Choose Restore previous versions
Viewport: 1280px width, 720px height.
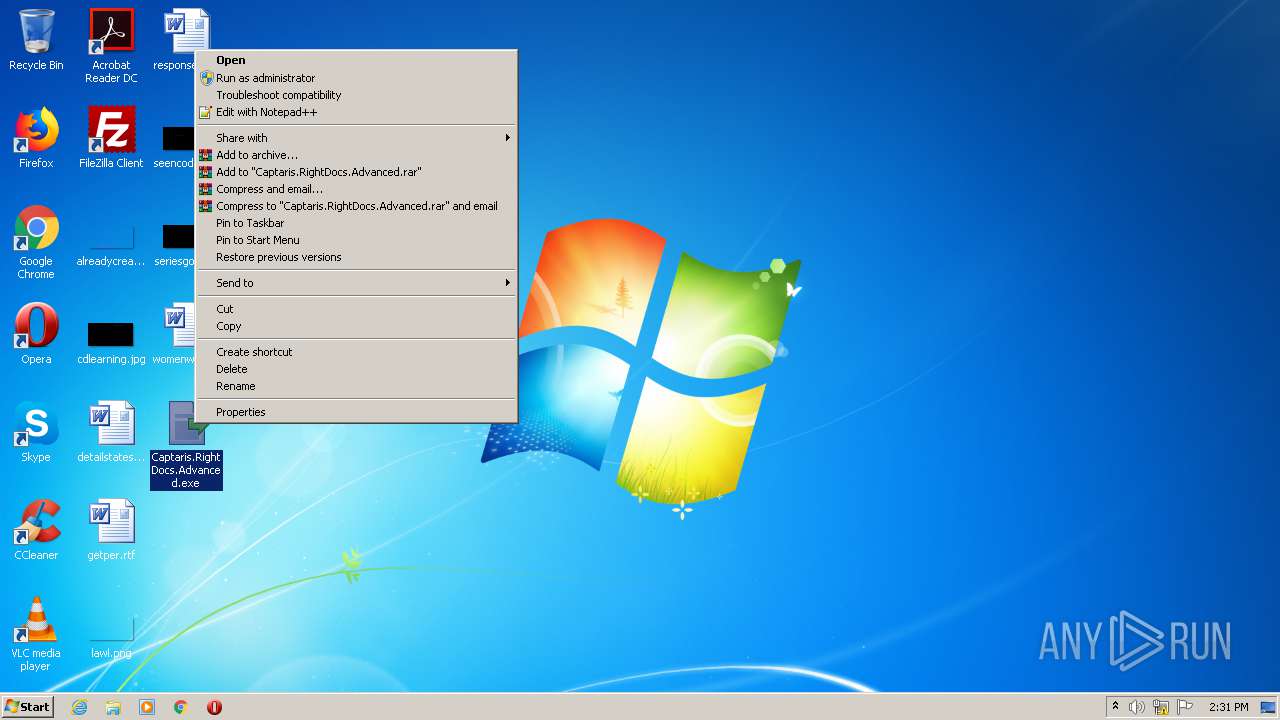[x=356, y=257]
